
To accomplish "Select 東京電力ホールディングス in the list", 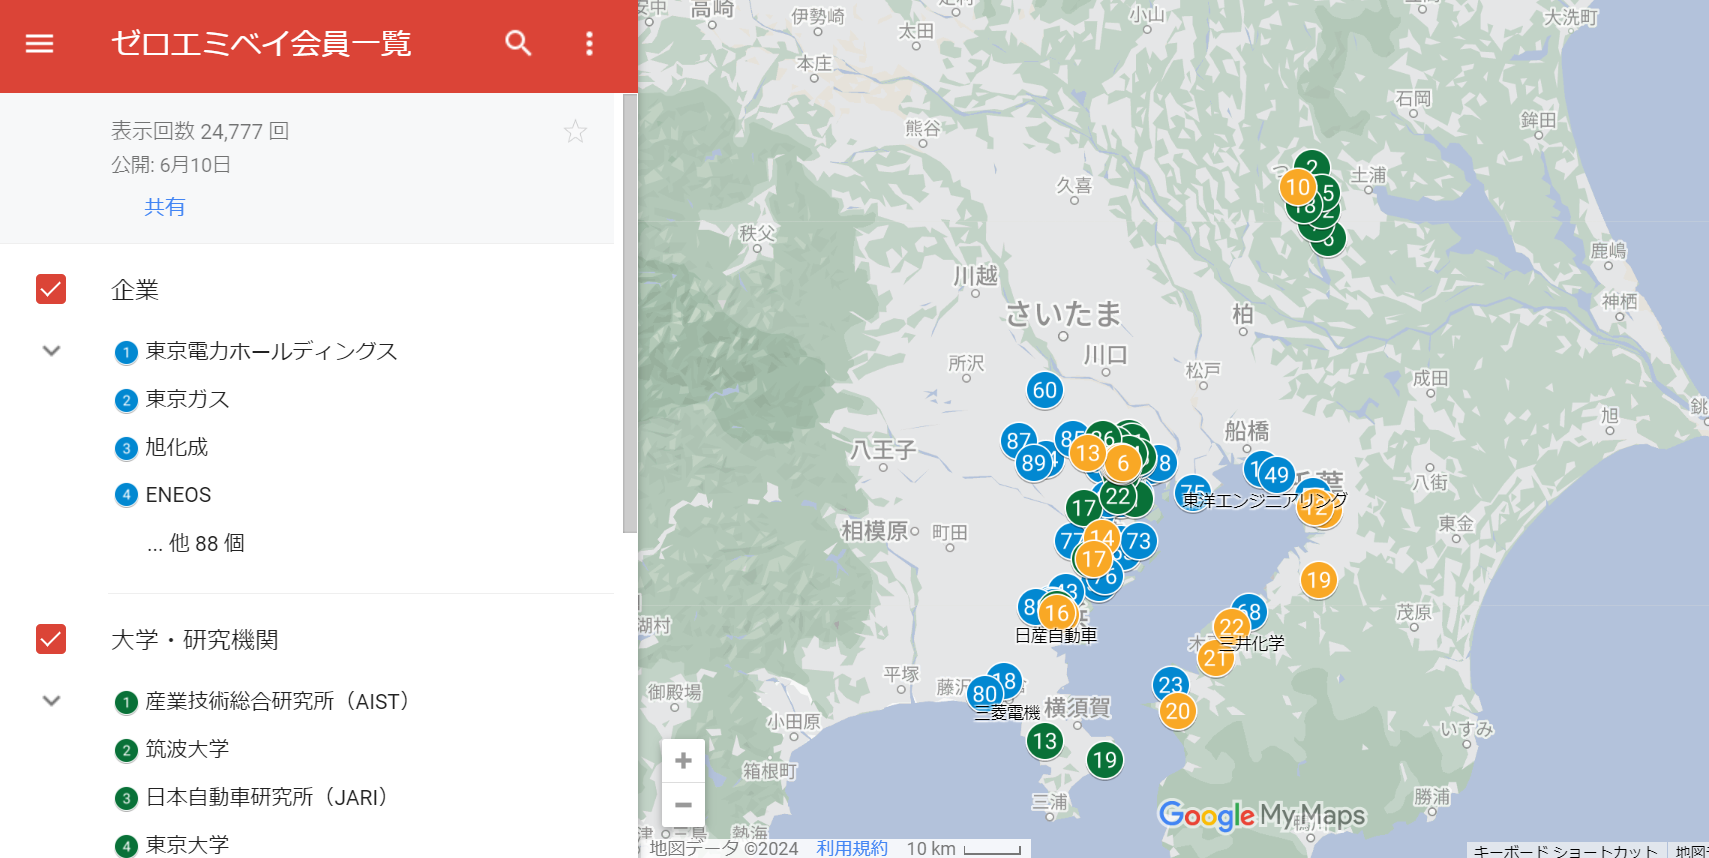I will 271,351.
